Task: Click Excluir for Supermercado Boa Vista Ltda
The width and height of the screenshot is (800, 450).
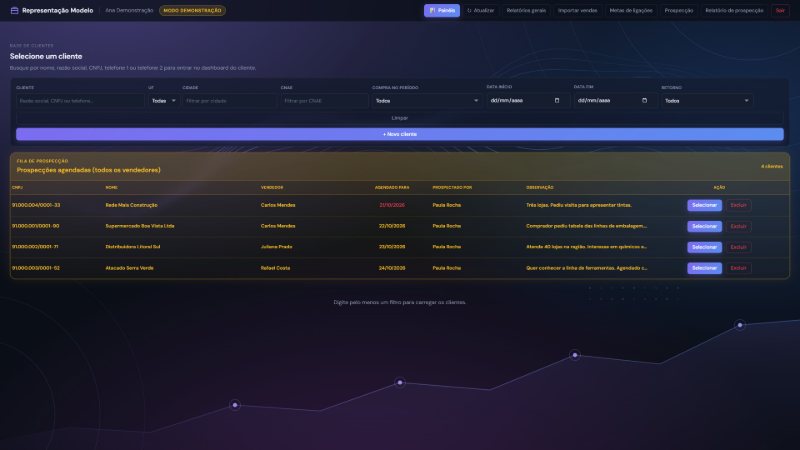Action: [738, 226]
